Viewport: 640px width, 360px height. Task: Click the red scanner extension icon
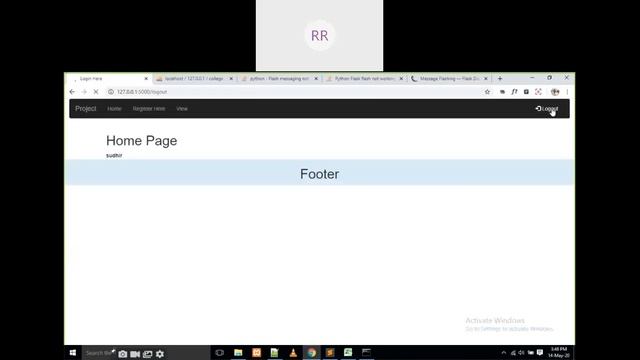click(x=538, y=92)
